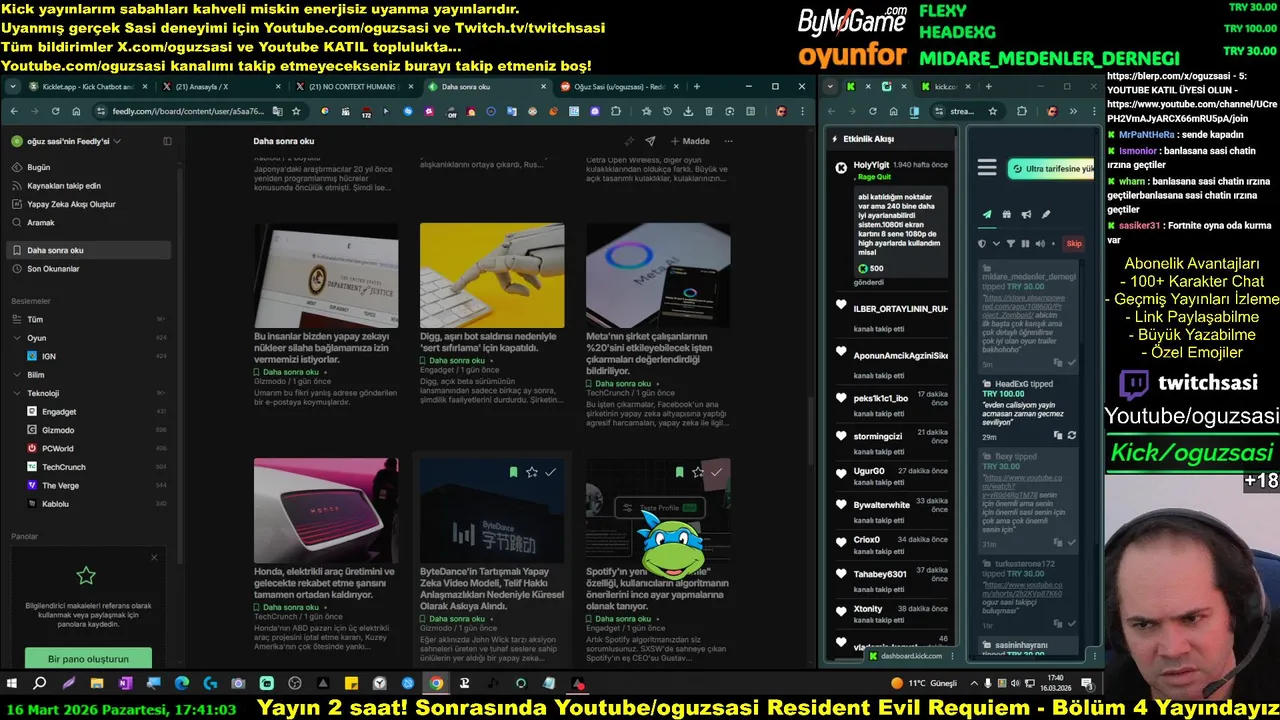Viewport: 1280px width, 720px height.
Task: Click the Skip alert button
Action: tap(1074, 243)
